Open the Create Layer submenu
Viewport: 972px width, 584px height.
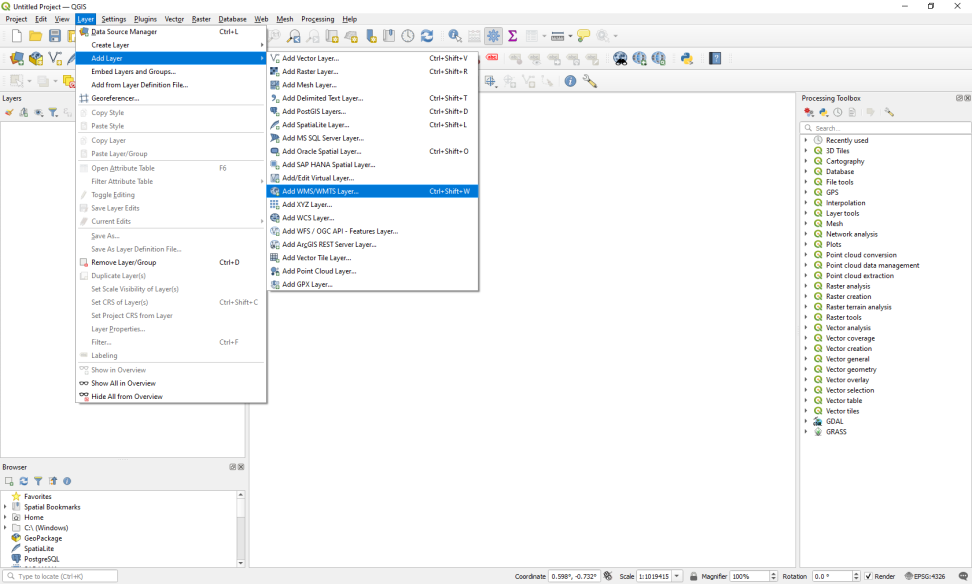click(x=171, y=45)
